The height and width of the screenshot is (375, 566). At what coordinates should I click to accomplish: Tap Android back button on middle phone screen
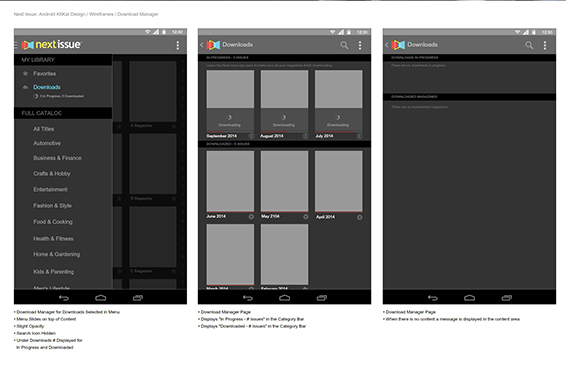tap(248, 298)
